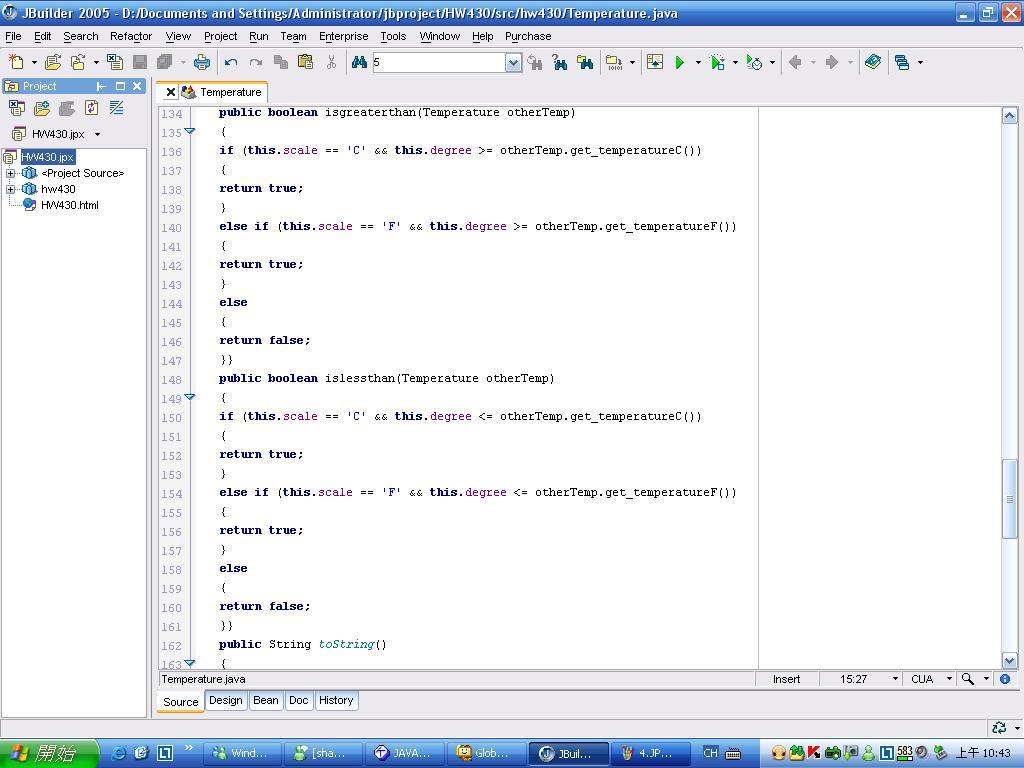Image resolution: width=1024 pixels, height=768 pixels.
Task: Open the search field history dropdown
Action: (514, 63)
